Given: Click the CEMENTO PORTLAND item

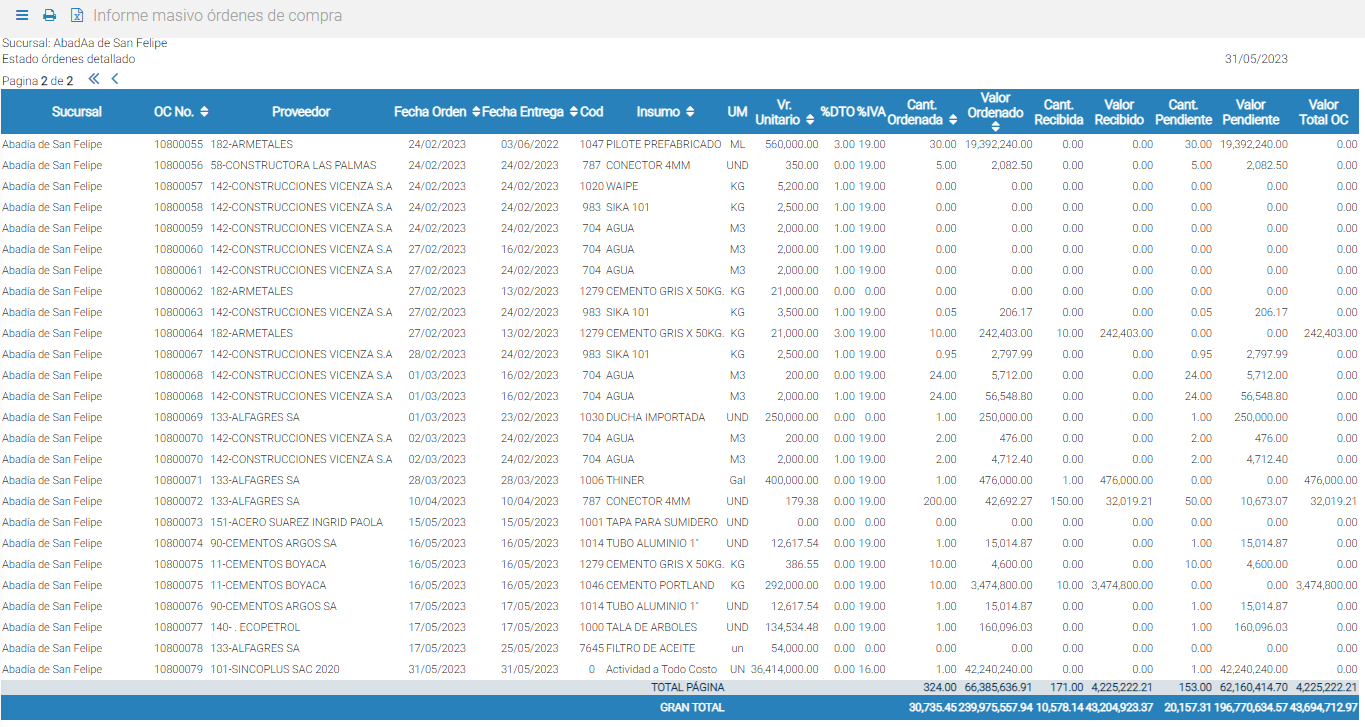Looking at the screenshot, I should [x=660, y=585].
